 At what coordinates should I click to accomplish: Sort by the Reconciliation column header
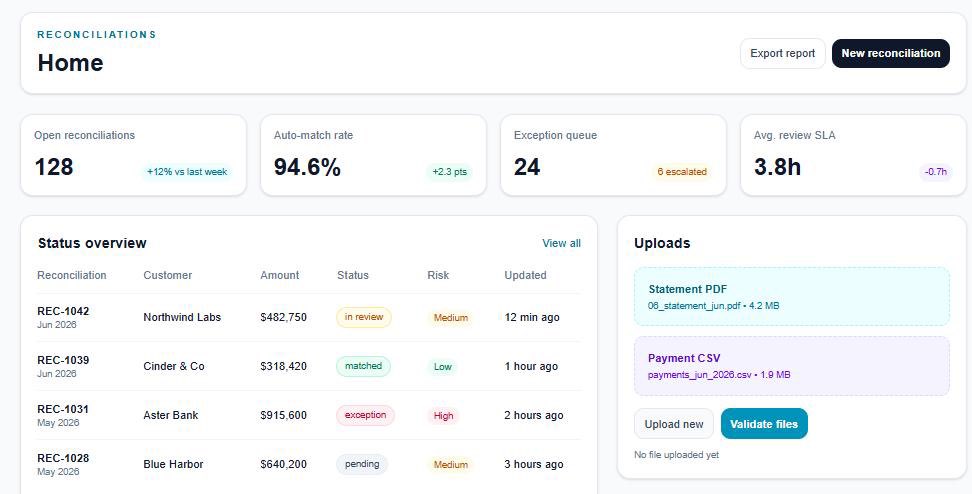(72, 275)
